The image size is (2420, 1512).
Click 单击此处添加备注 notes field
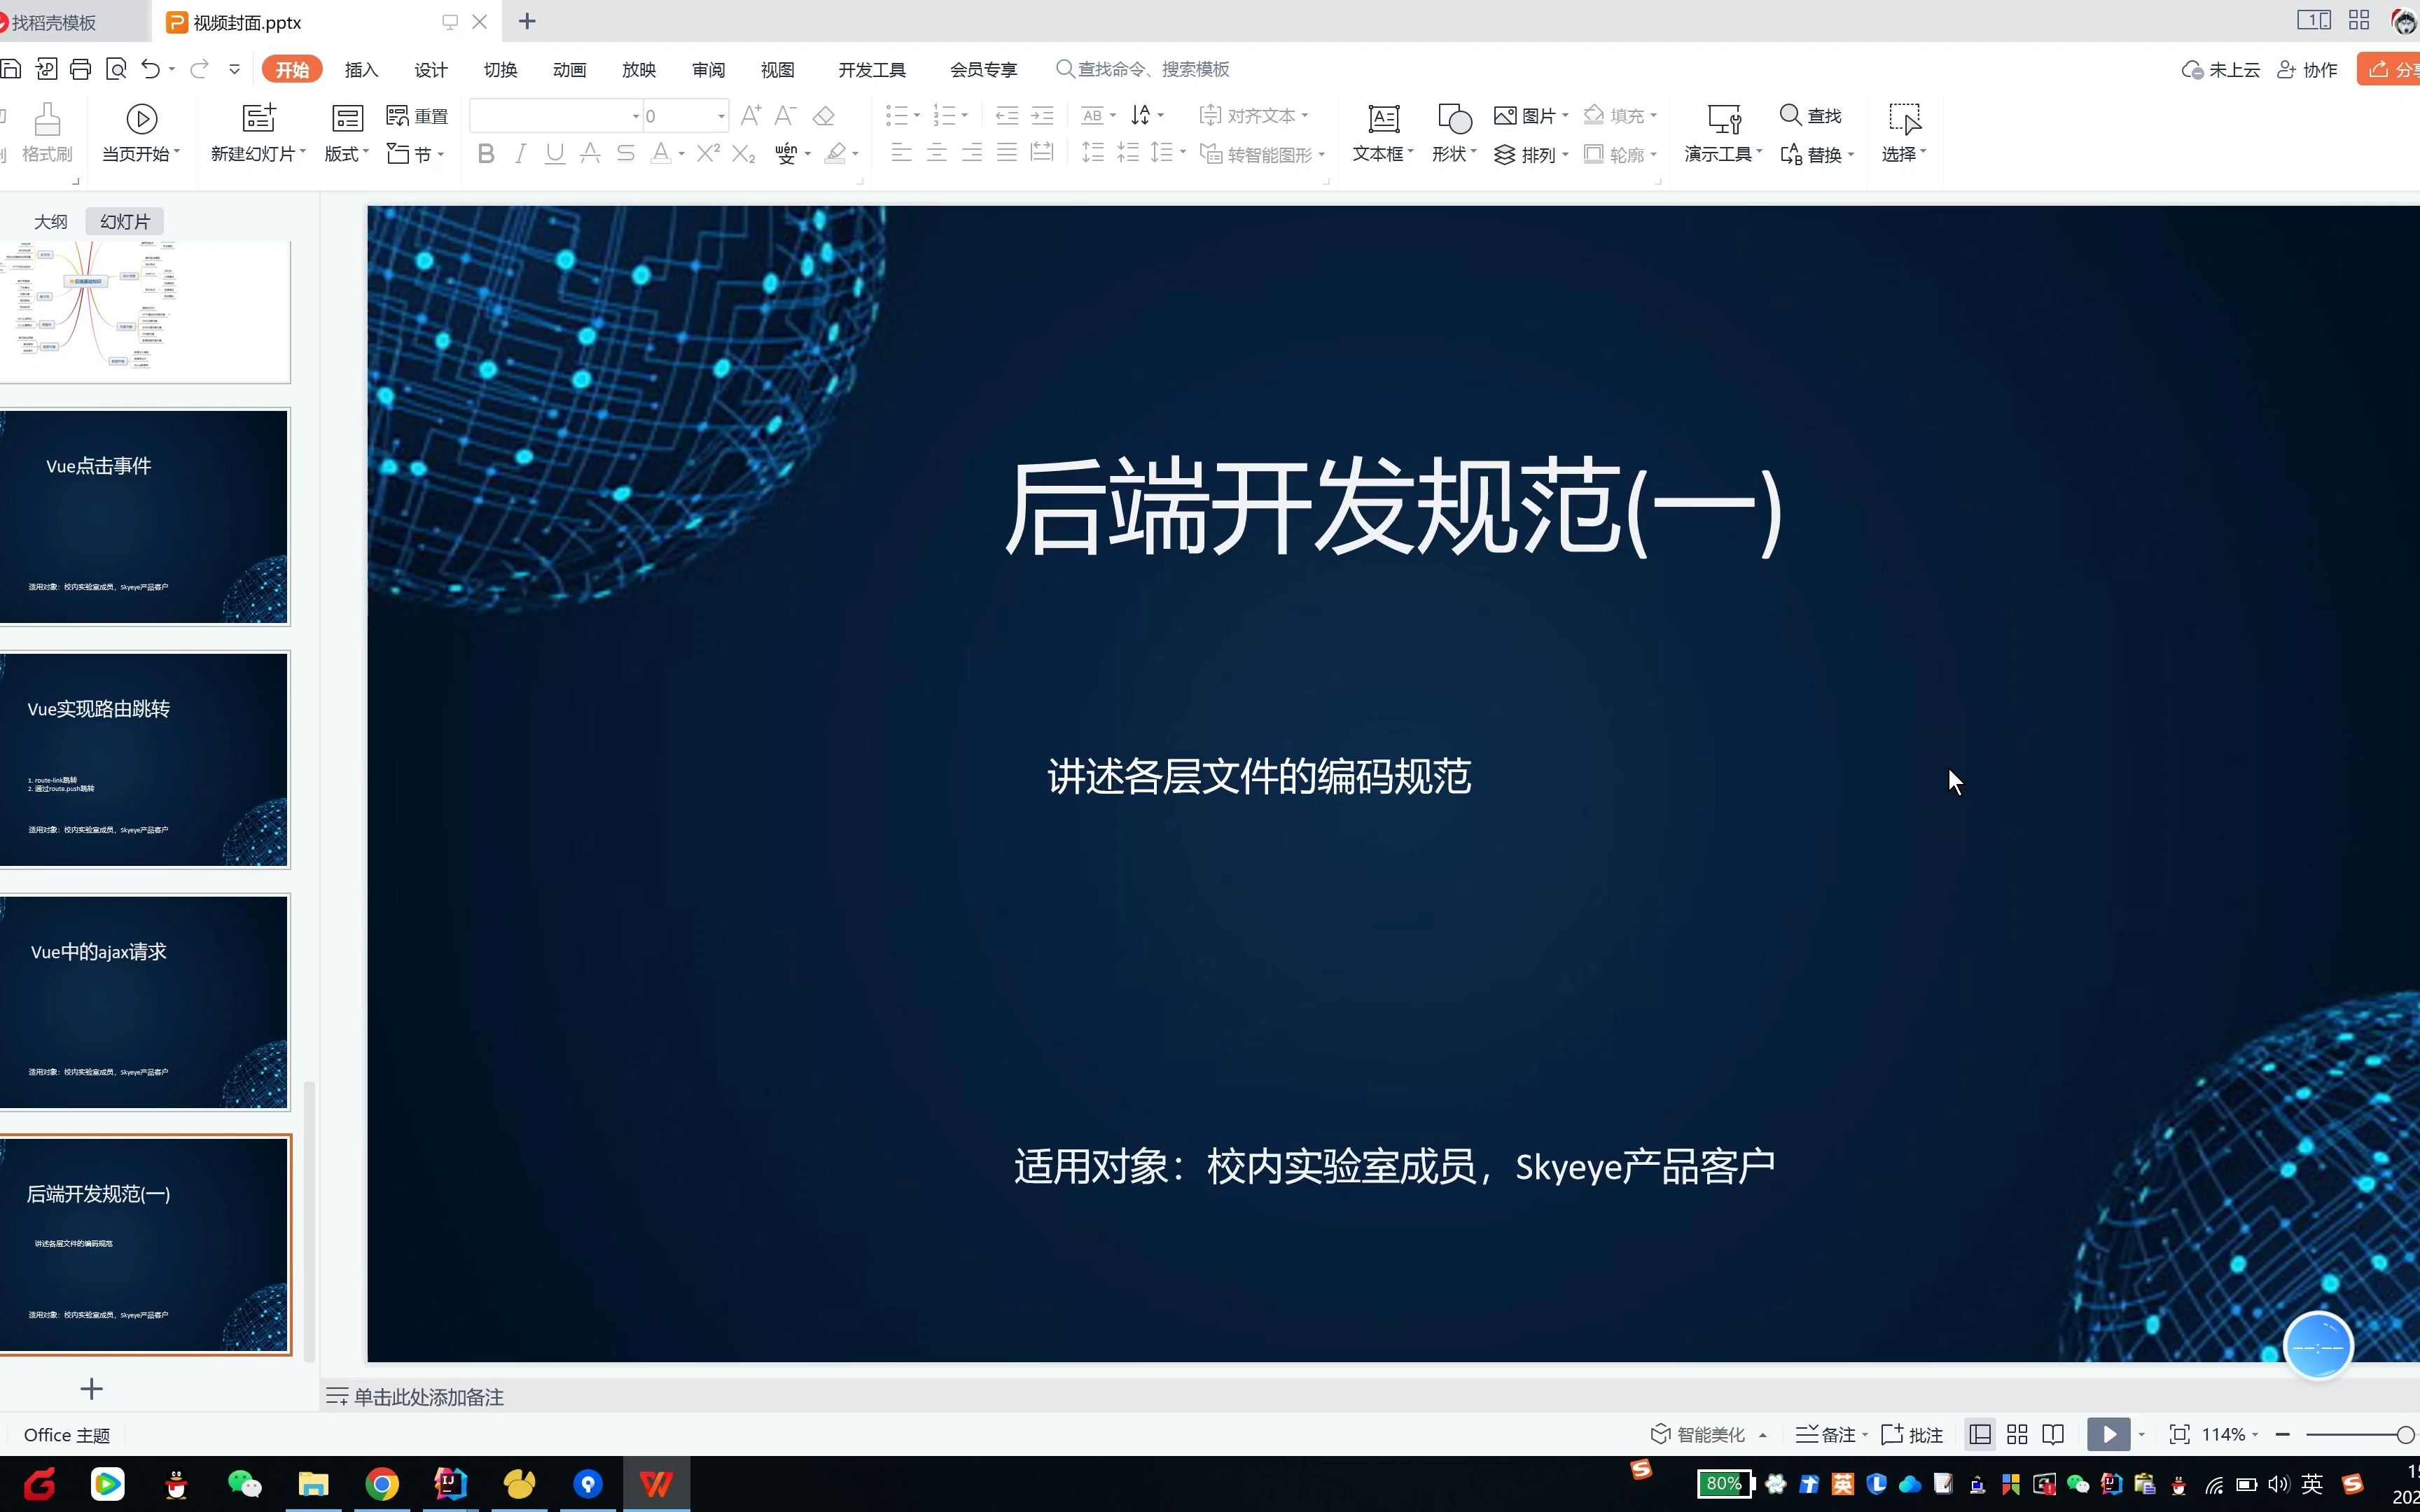428,1397
